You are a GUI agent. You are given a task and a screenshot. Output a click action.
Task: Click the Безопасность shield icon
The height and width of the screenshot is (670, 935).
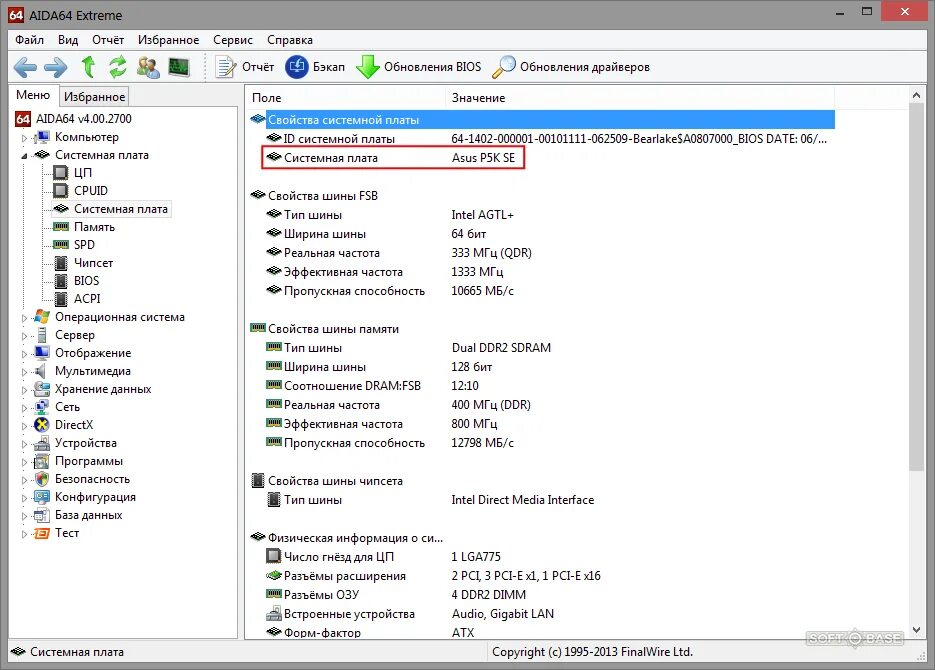click(x=42, y=479)
